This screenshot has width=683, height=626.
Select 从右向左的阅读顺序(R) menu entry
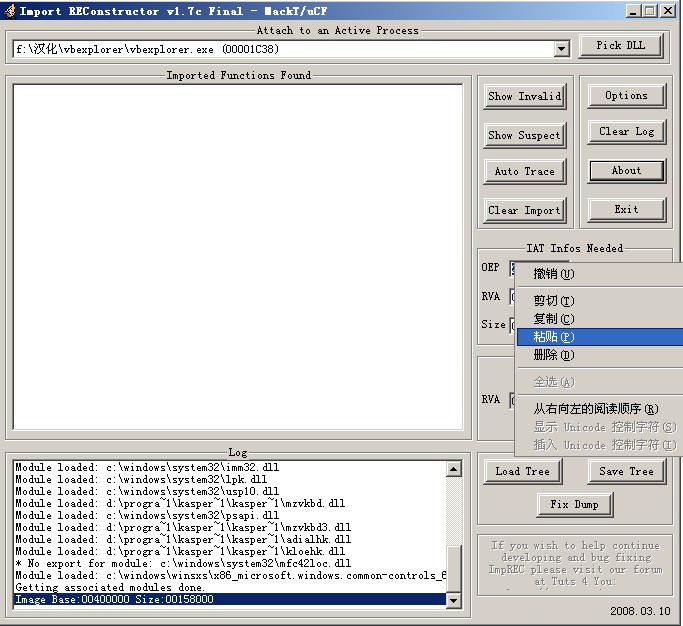(600, 409)
